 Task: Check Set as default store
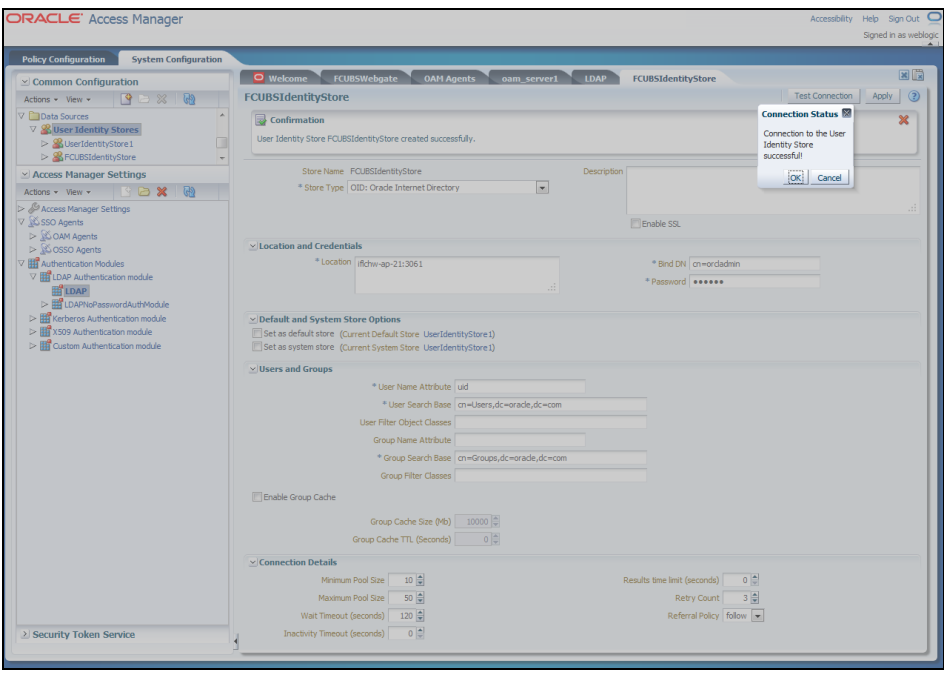[x=257, y=333]
